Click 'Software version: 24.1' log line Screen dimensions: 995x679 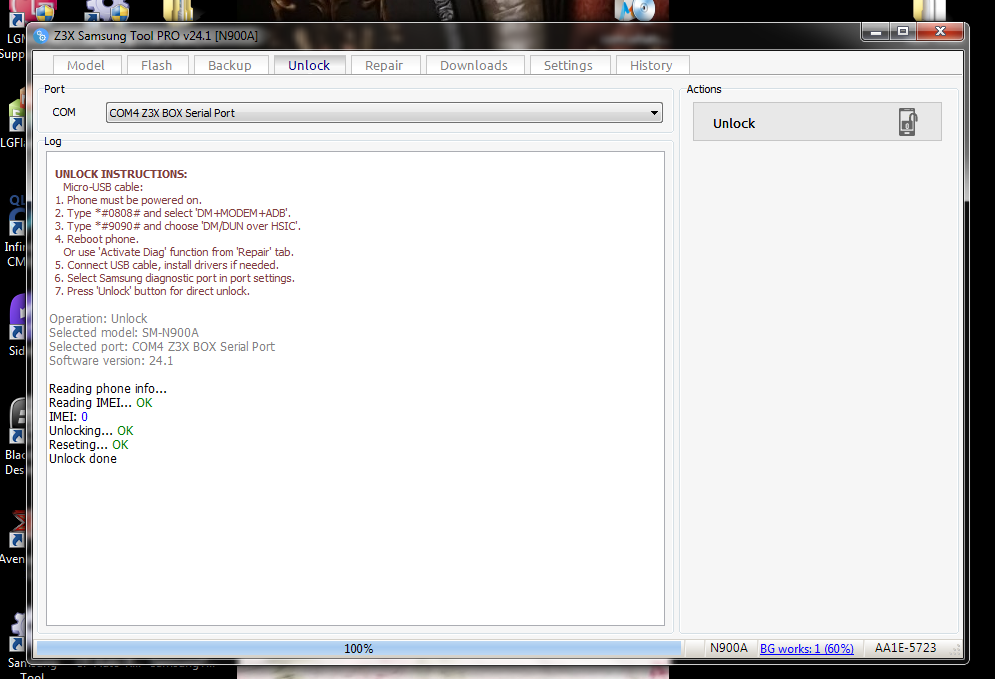click(x=111, y=360)
